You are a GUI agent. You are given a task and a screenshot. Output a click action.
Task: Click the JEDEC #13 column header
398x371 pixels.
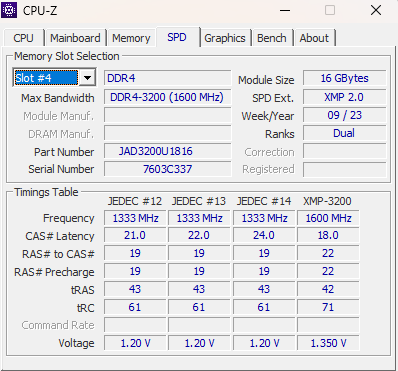199,201
